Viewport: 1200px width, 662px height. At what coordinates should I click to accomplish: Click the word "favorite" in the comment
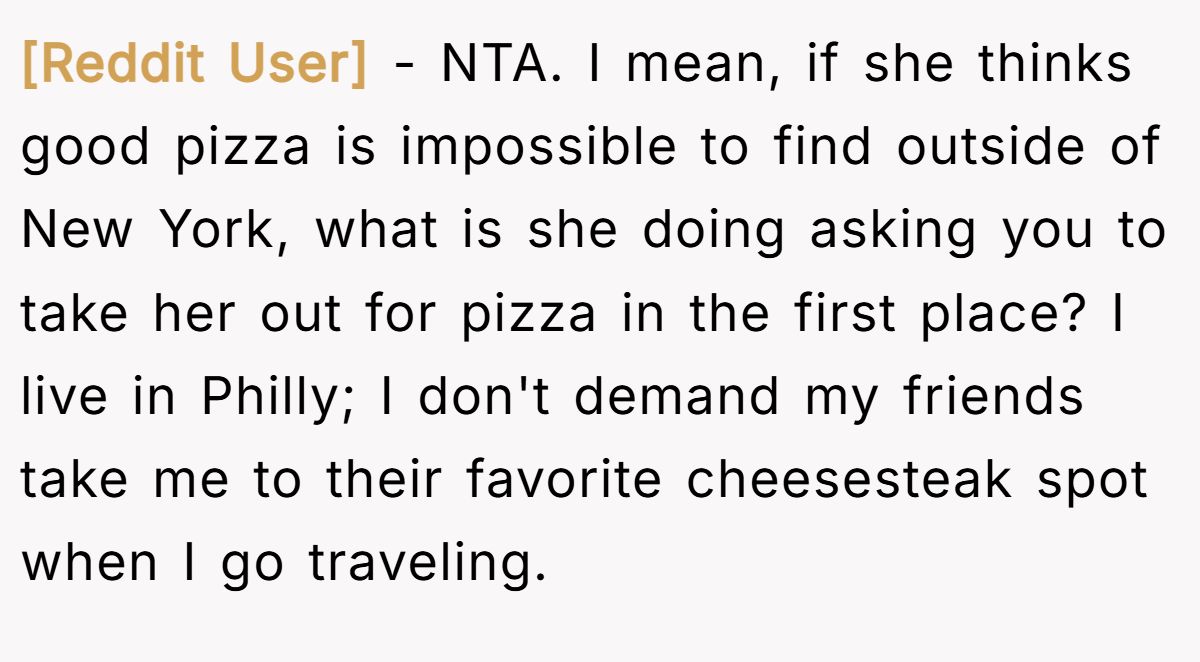(563, 480)
